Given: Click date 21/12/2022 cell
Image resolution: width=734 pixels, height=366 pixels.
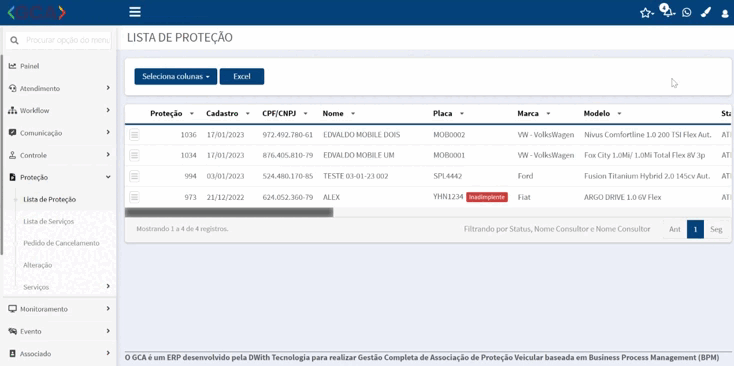Looking at the screenshot, I should point(225,197).
